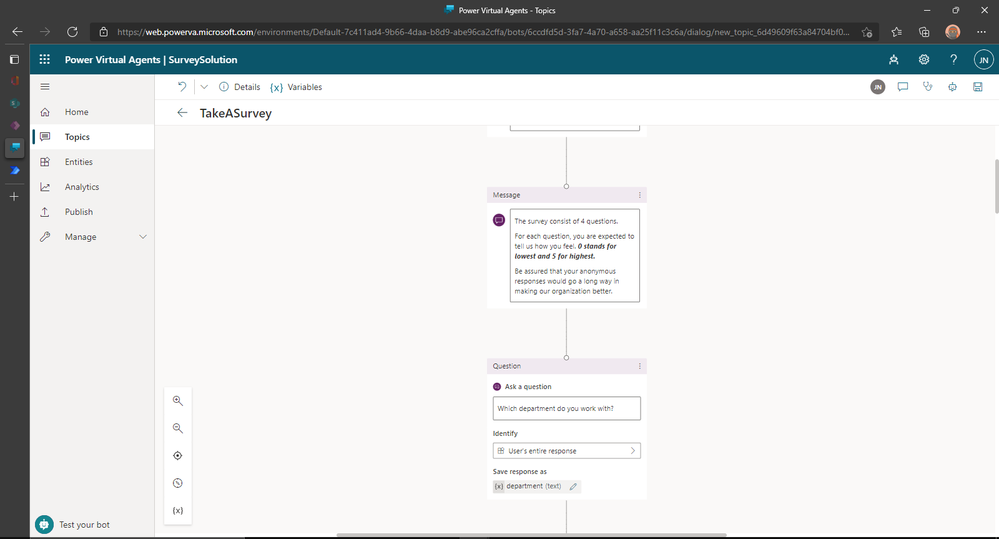Open the User's entire response identify selector

pos(566,450)
